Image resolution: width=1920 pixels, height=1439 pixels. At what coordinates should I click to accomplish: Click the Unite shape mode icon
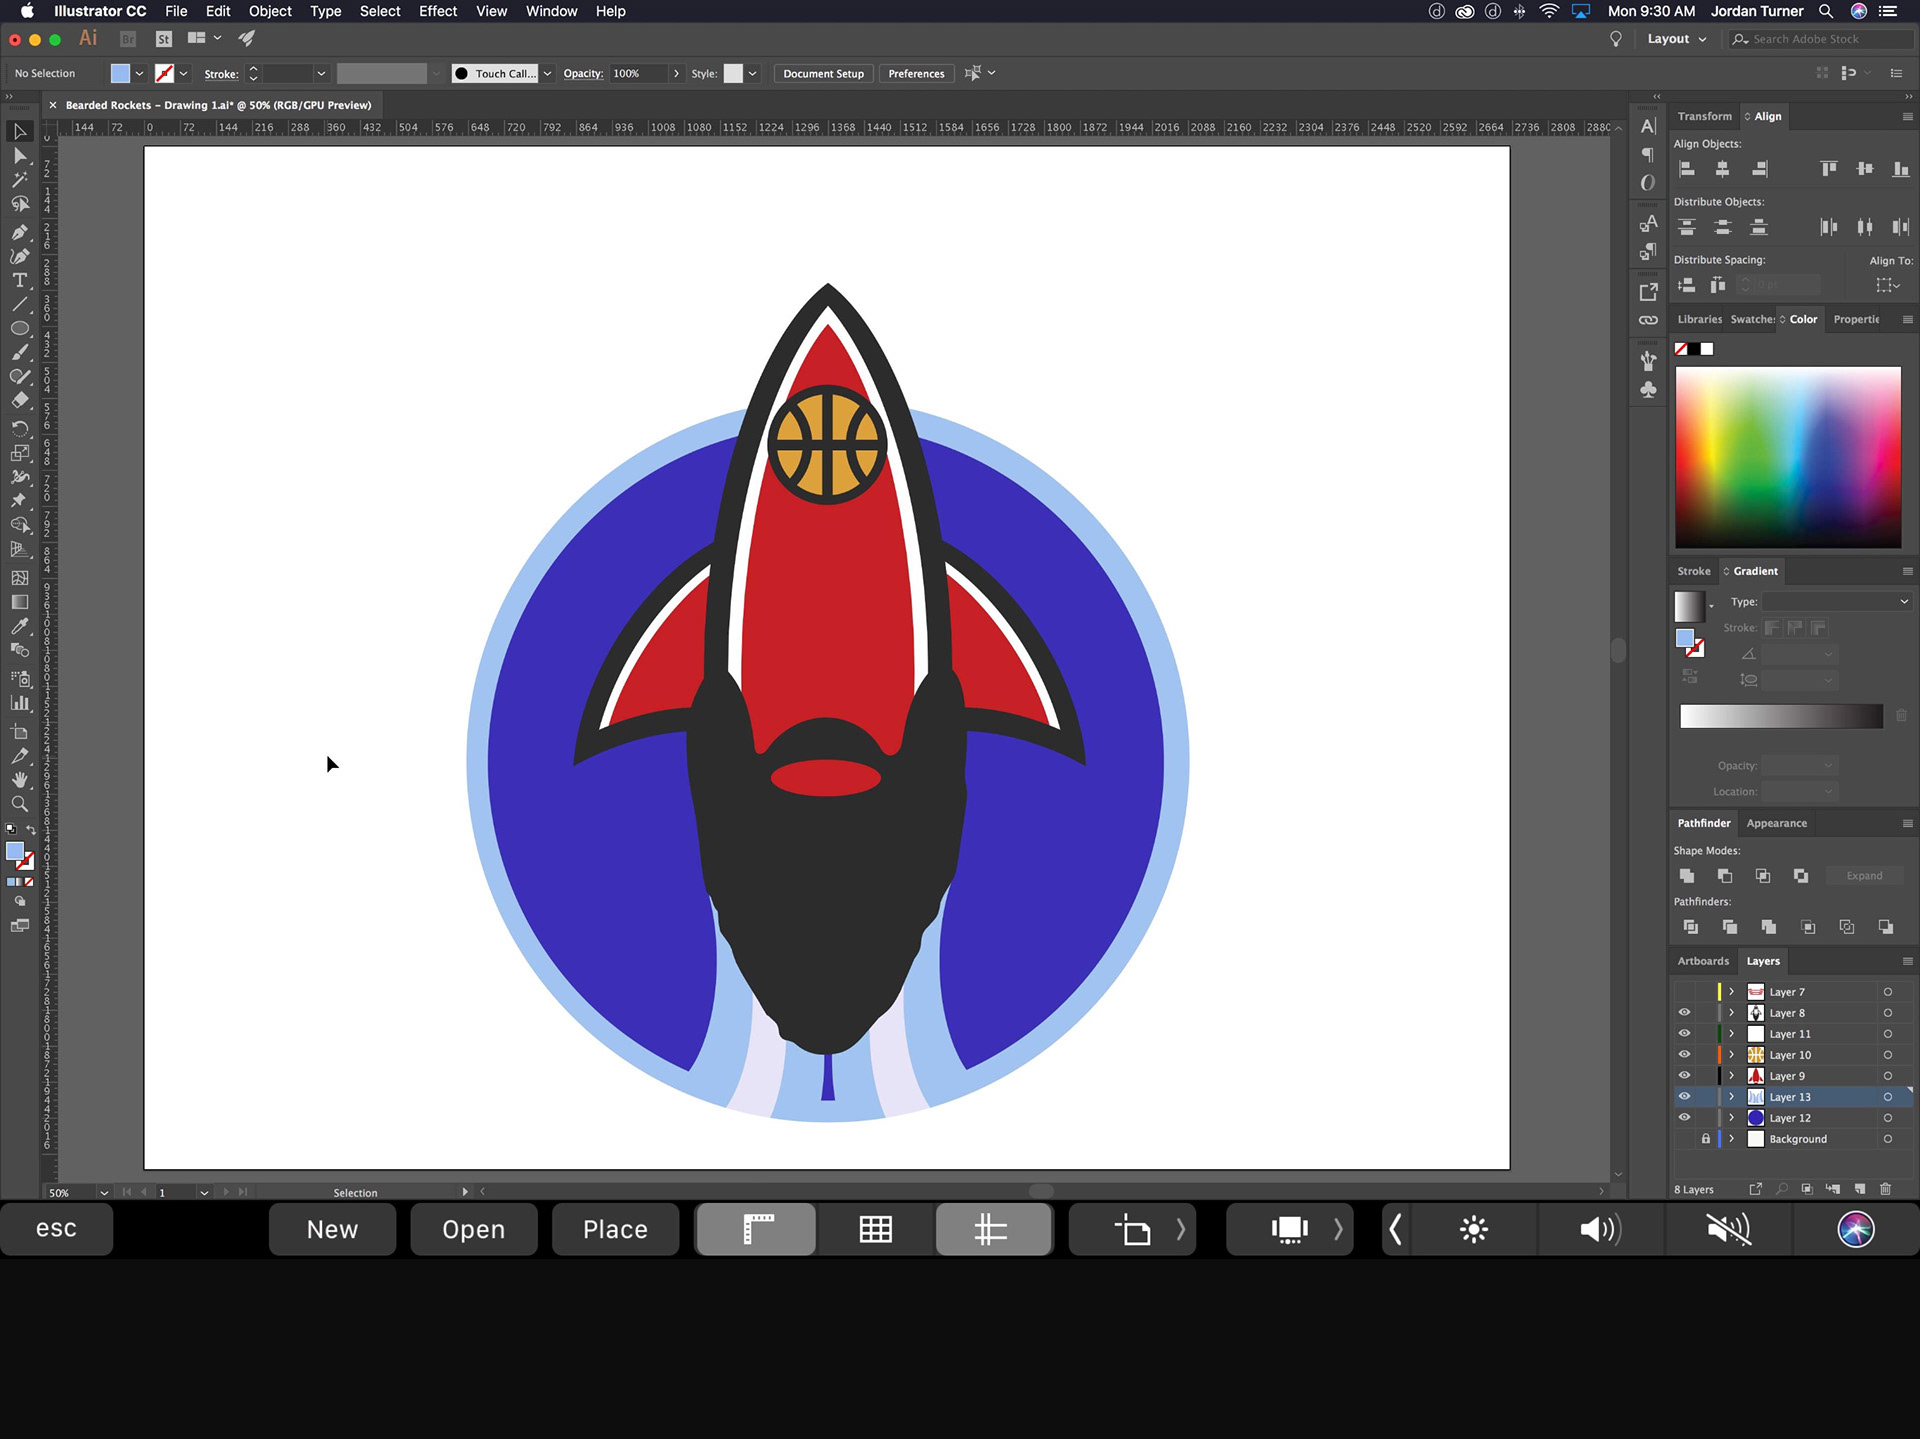[1687, 876]
